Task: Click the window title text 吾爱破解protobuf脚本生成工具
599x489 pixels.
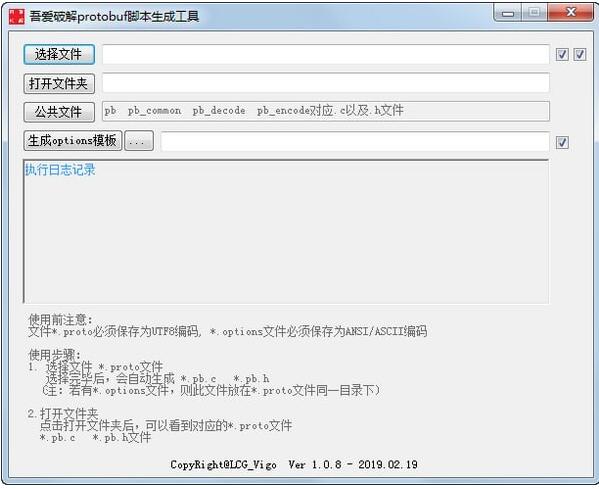Action: tap(114, 16)
